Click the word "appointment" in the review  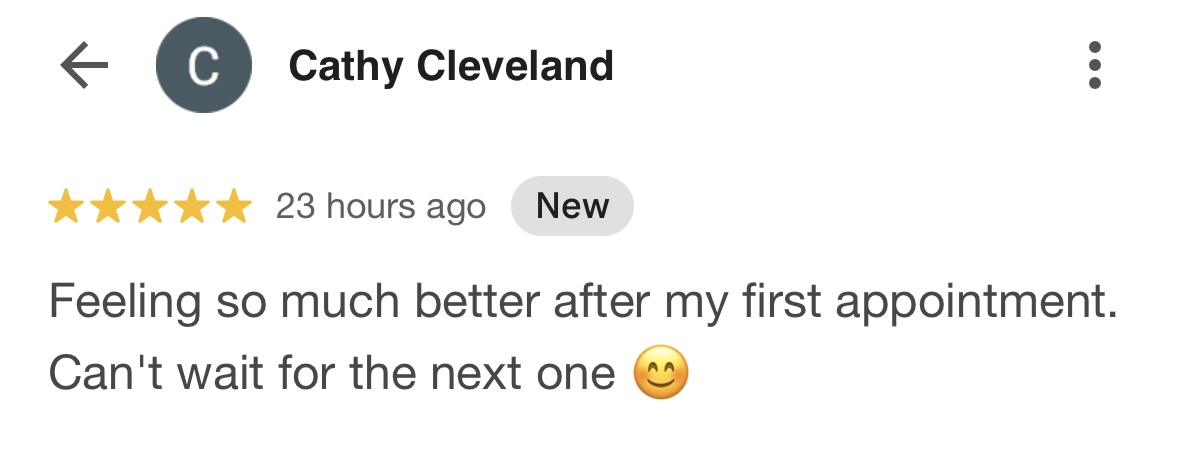[975, 303]
